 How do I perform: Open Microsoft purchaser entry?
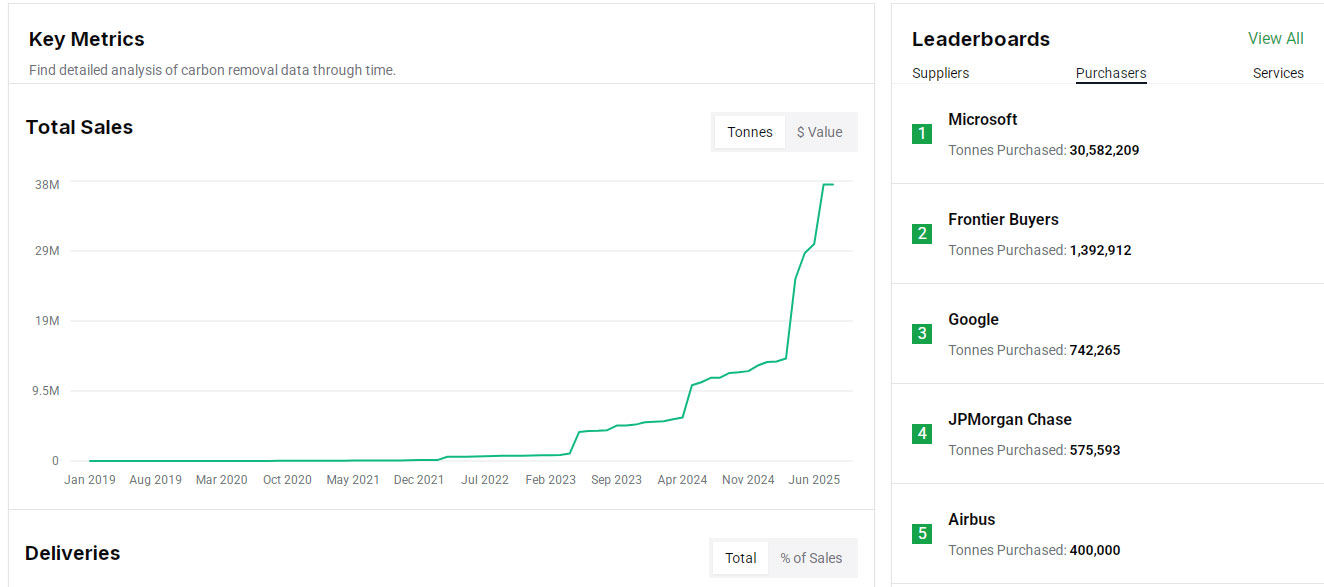(982, 119)
